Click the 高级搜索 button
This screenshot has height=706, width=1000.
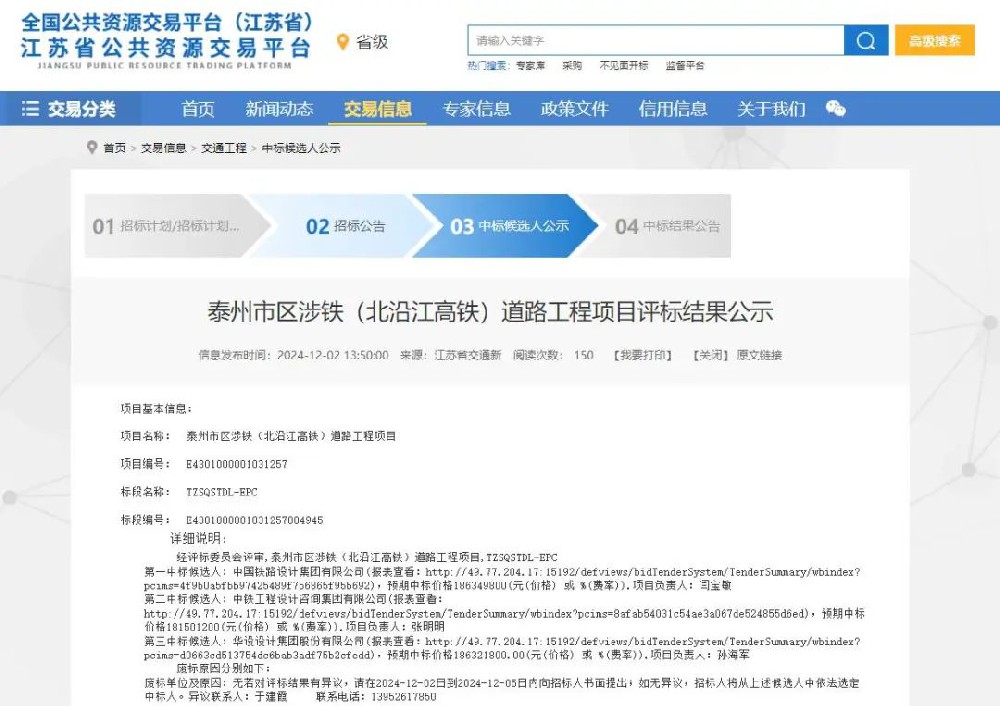934,40
